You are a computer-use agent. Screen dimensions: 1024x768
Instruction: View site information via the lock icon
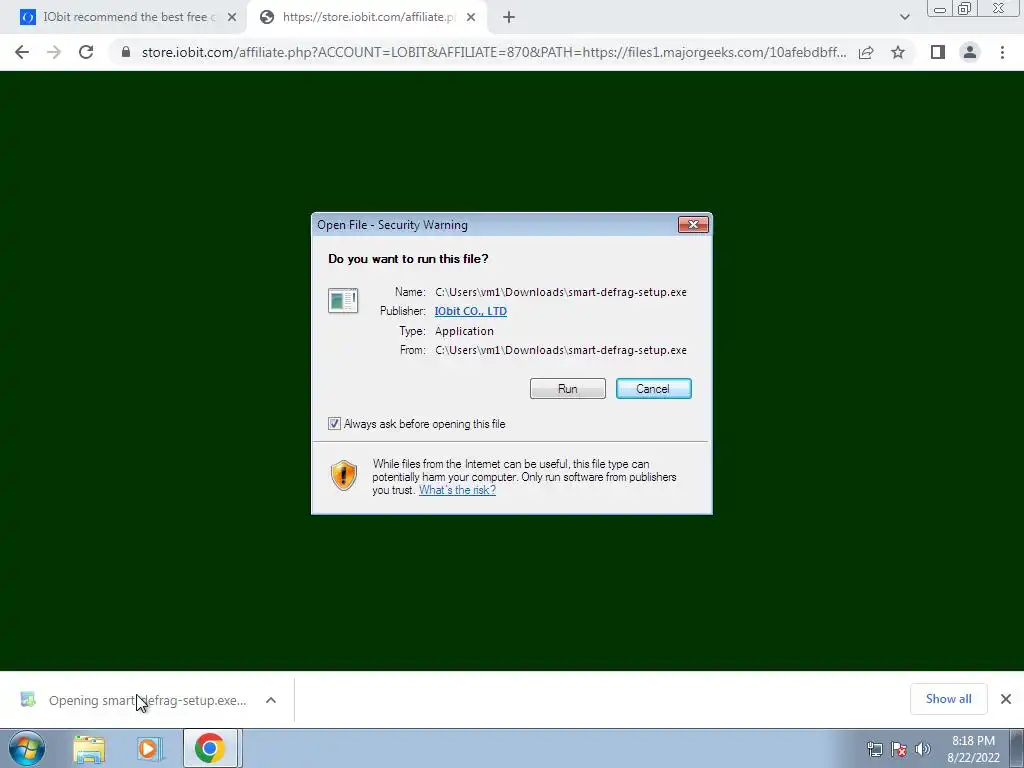(x=126, y=52)
